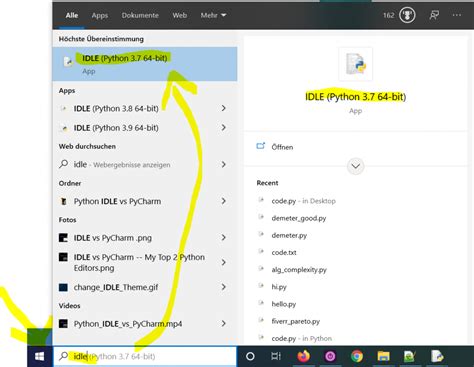Expand more actions with round chevron button

(x=355, y=166)
